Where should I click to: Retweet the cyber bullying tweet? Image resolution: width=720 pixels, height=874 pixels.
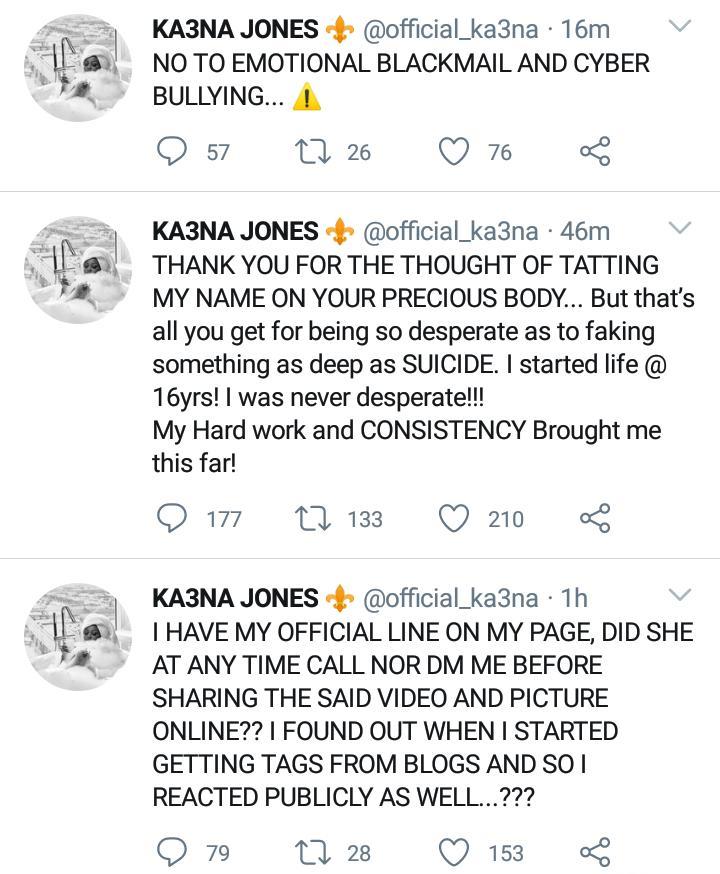315,151
